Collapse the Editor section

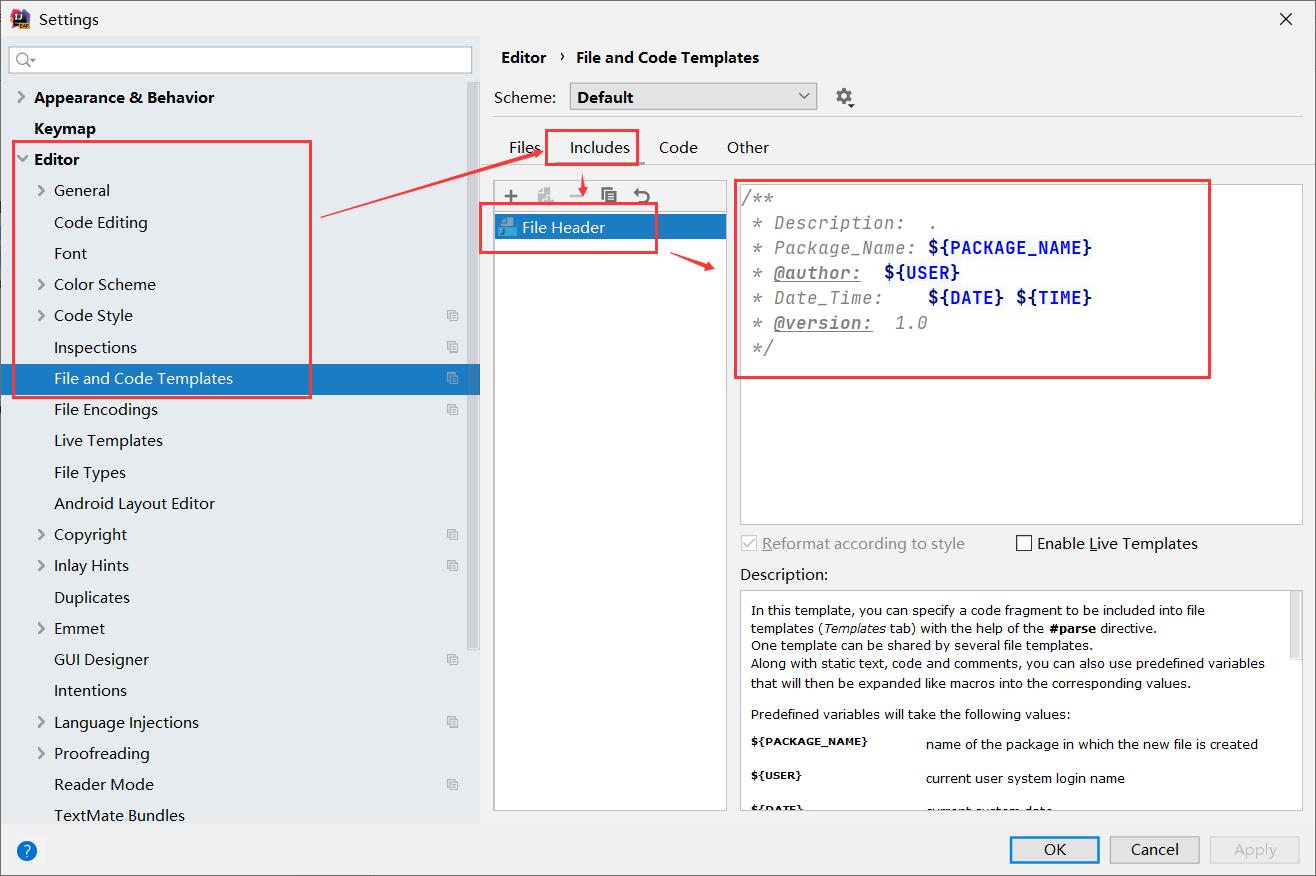[x=22, y=159]
